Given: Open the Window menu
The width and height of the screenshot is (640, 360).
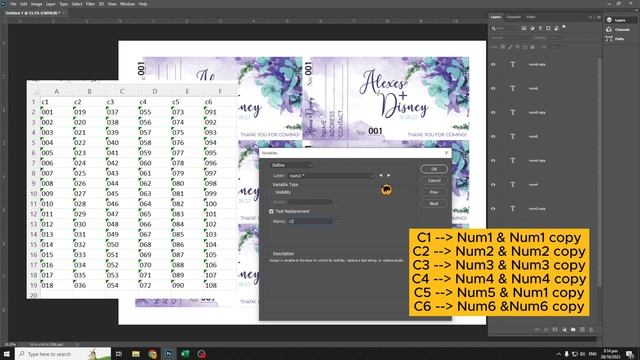Looking at the screenshot, I should click(127, 4).
